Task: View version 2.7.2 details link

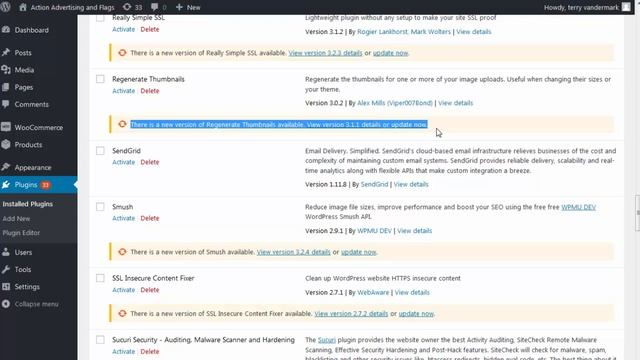Action: [x=351, y=313]
